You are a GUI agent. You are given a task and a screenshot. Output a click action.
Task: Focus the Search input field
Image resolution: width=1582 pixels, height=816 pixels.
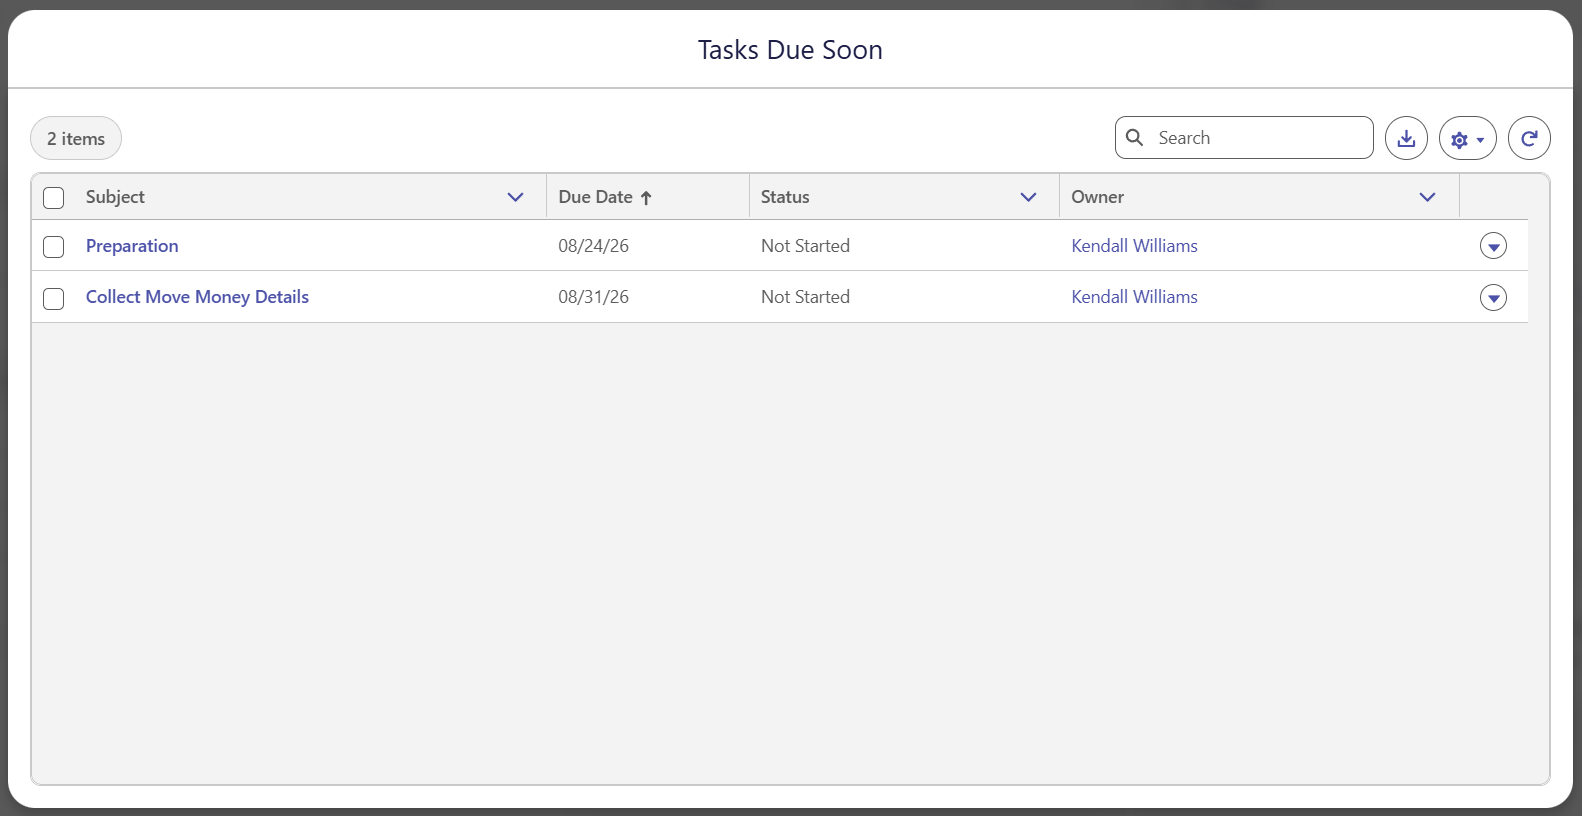click(x=1244, y=138)
